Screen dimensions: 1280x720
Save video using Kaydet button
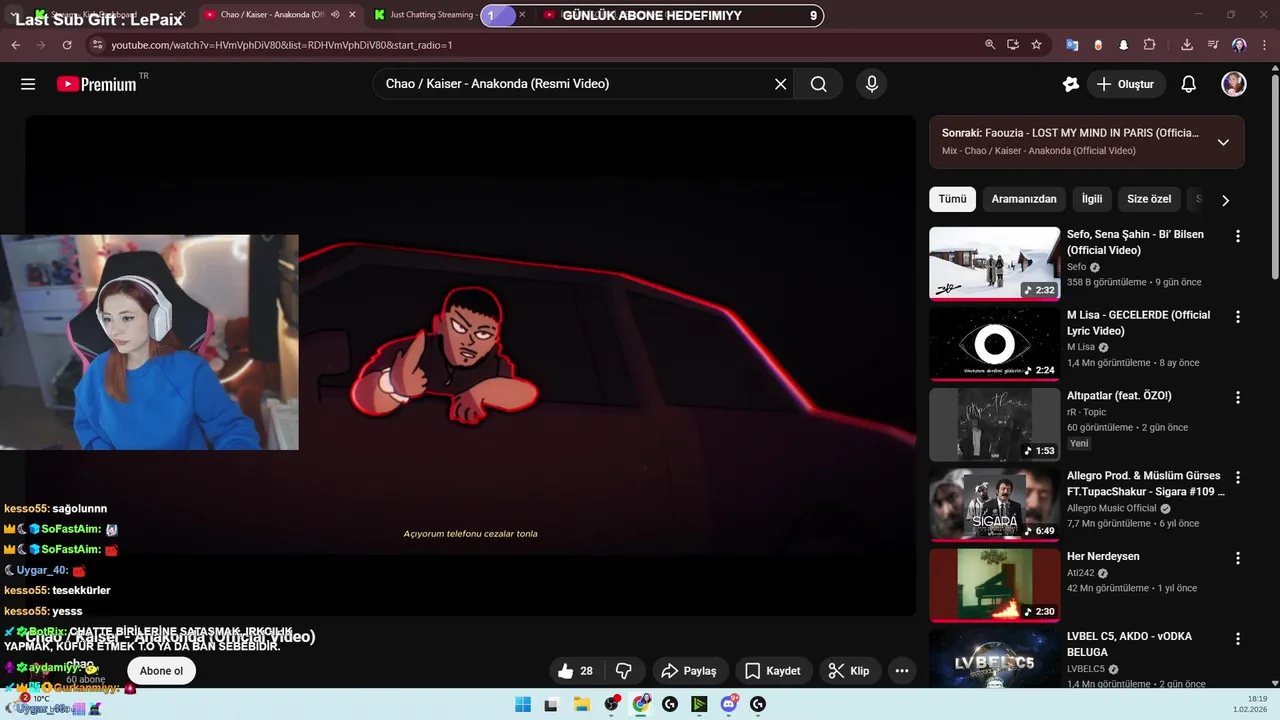click(773, 671)
